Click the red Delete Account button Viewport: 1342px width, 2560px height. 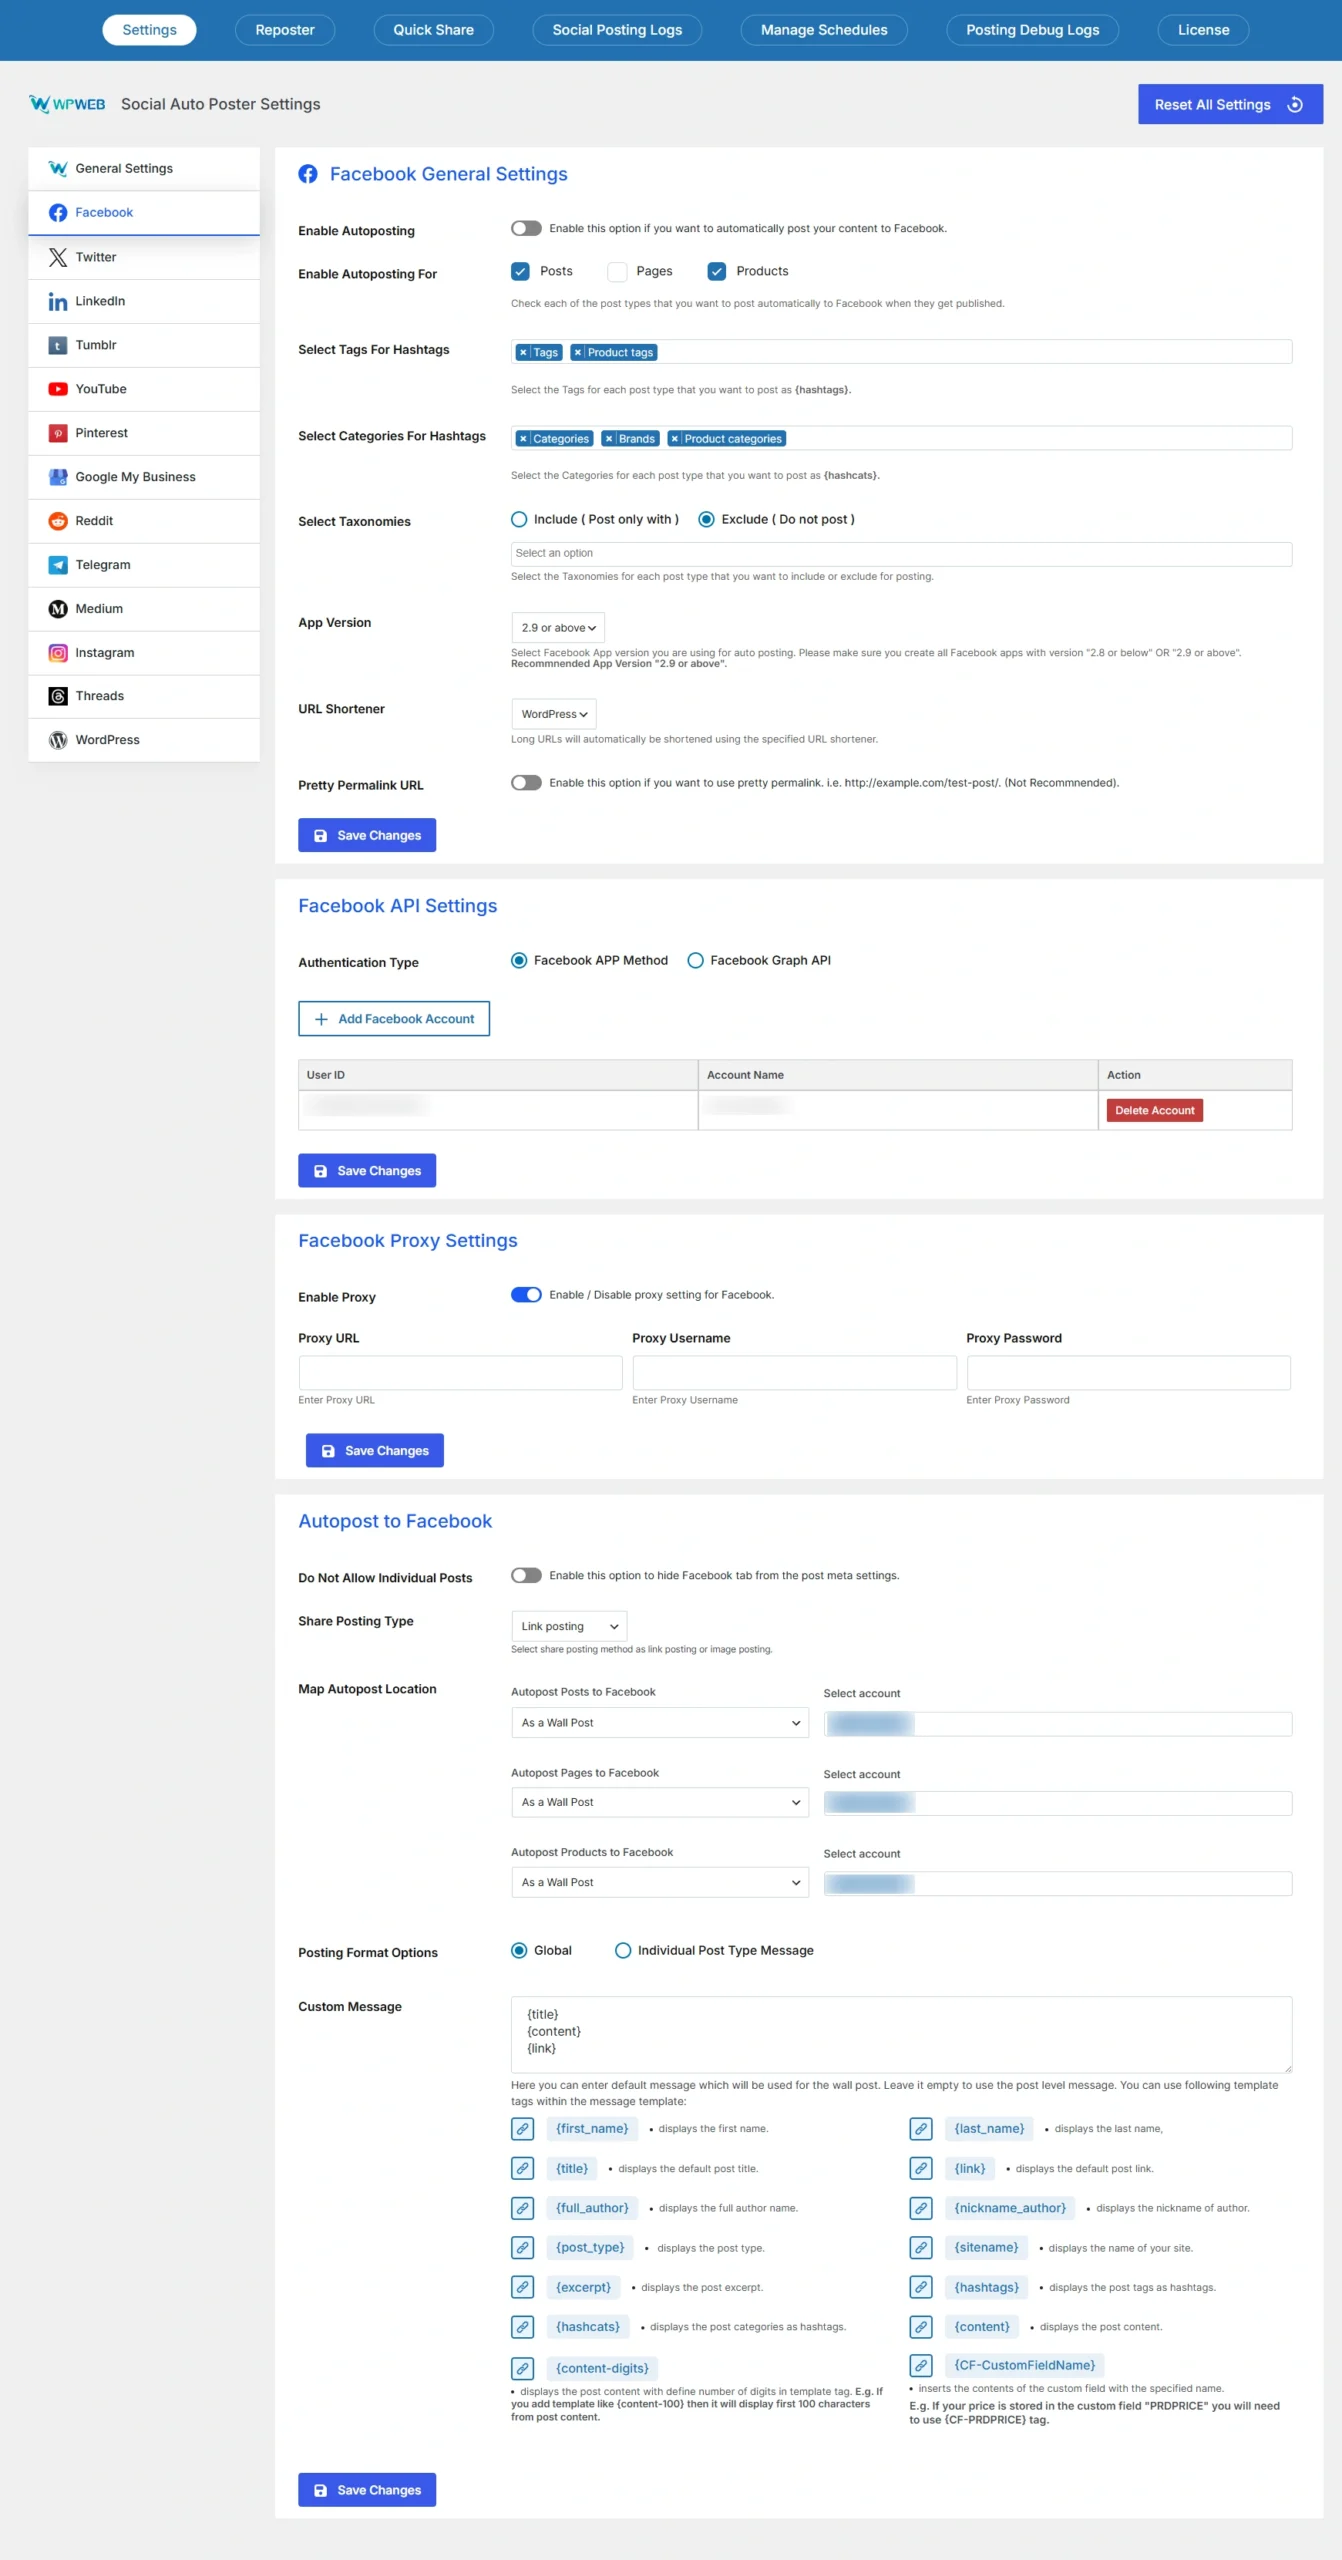(1154, 1111)
